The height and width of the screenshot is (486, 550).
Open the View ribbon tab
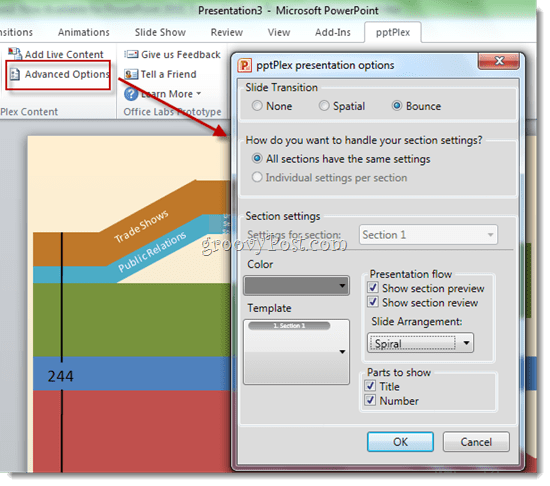pyautogui.click(x=279, y=32)
